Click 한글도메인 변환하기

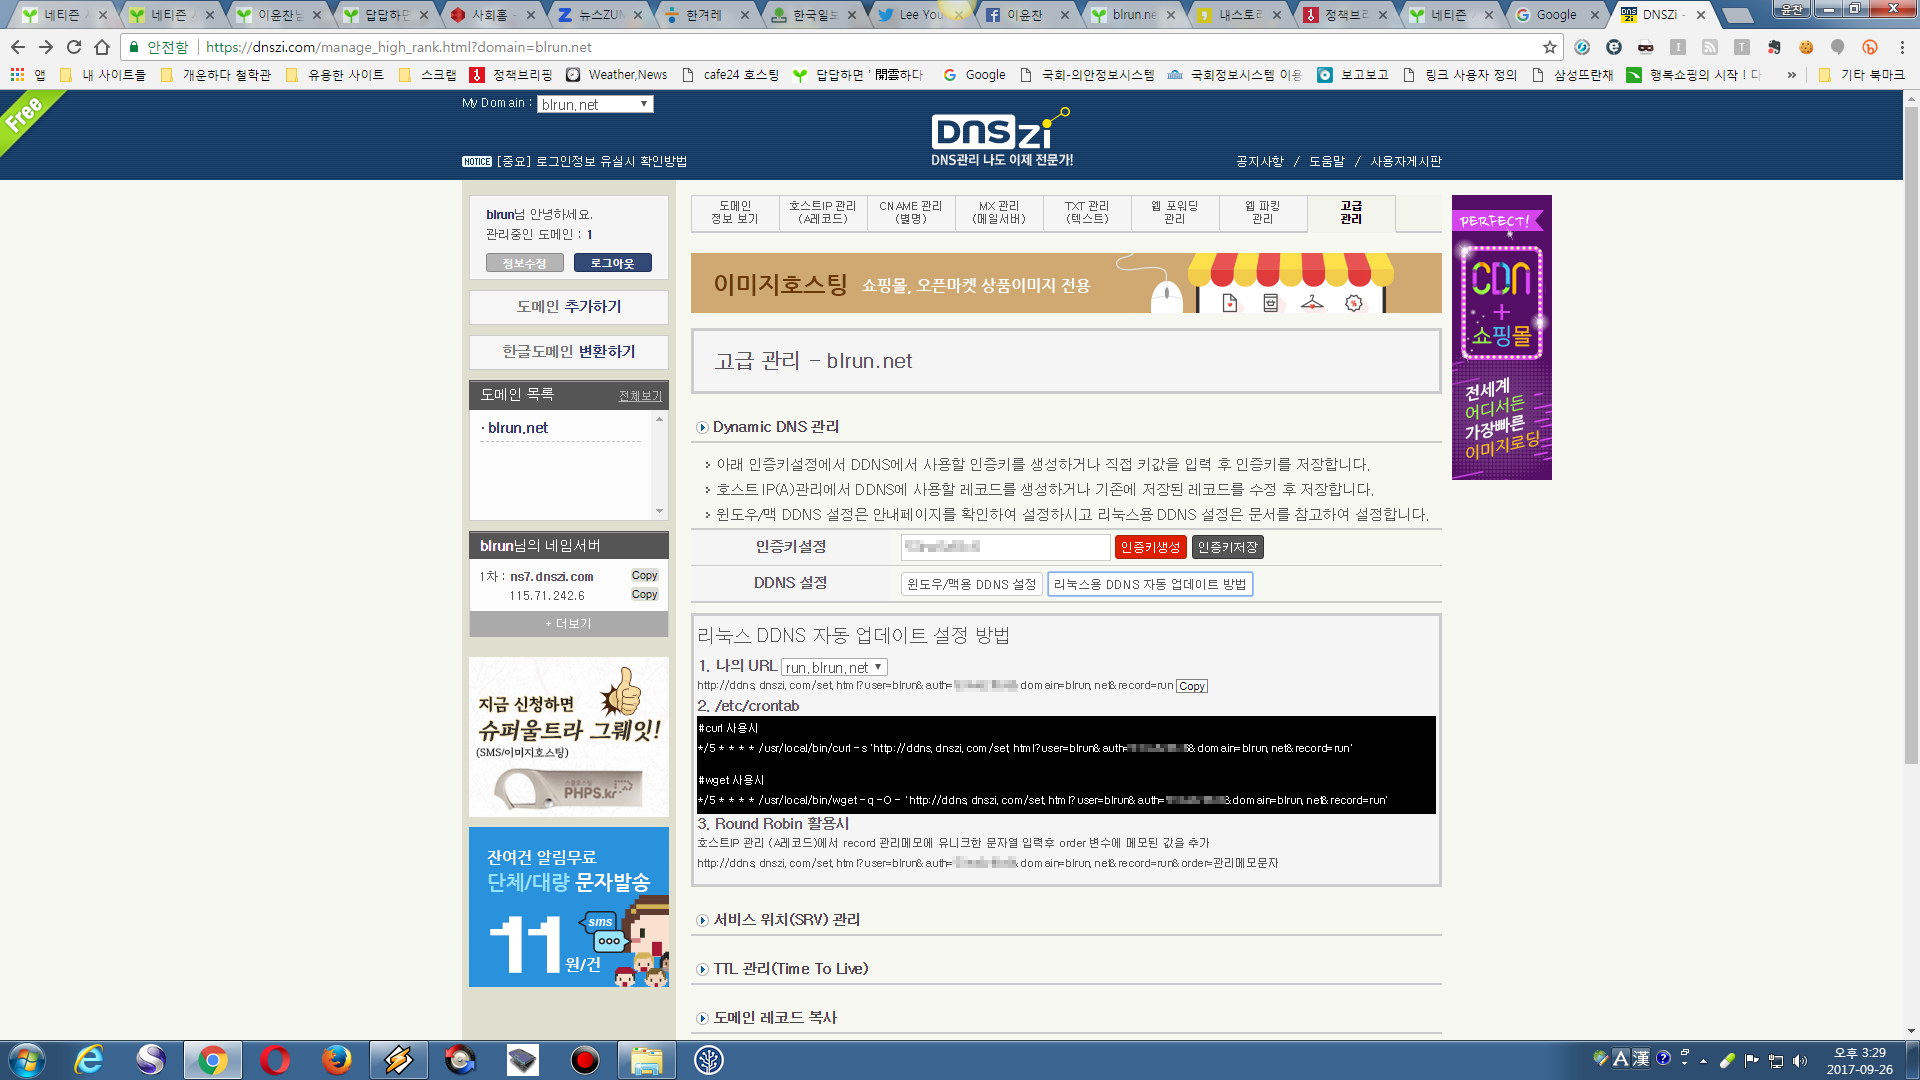point(569,352)
